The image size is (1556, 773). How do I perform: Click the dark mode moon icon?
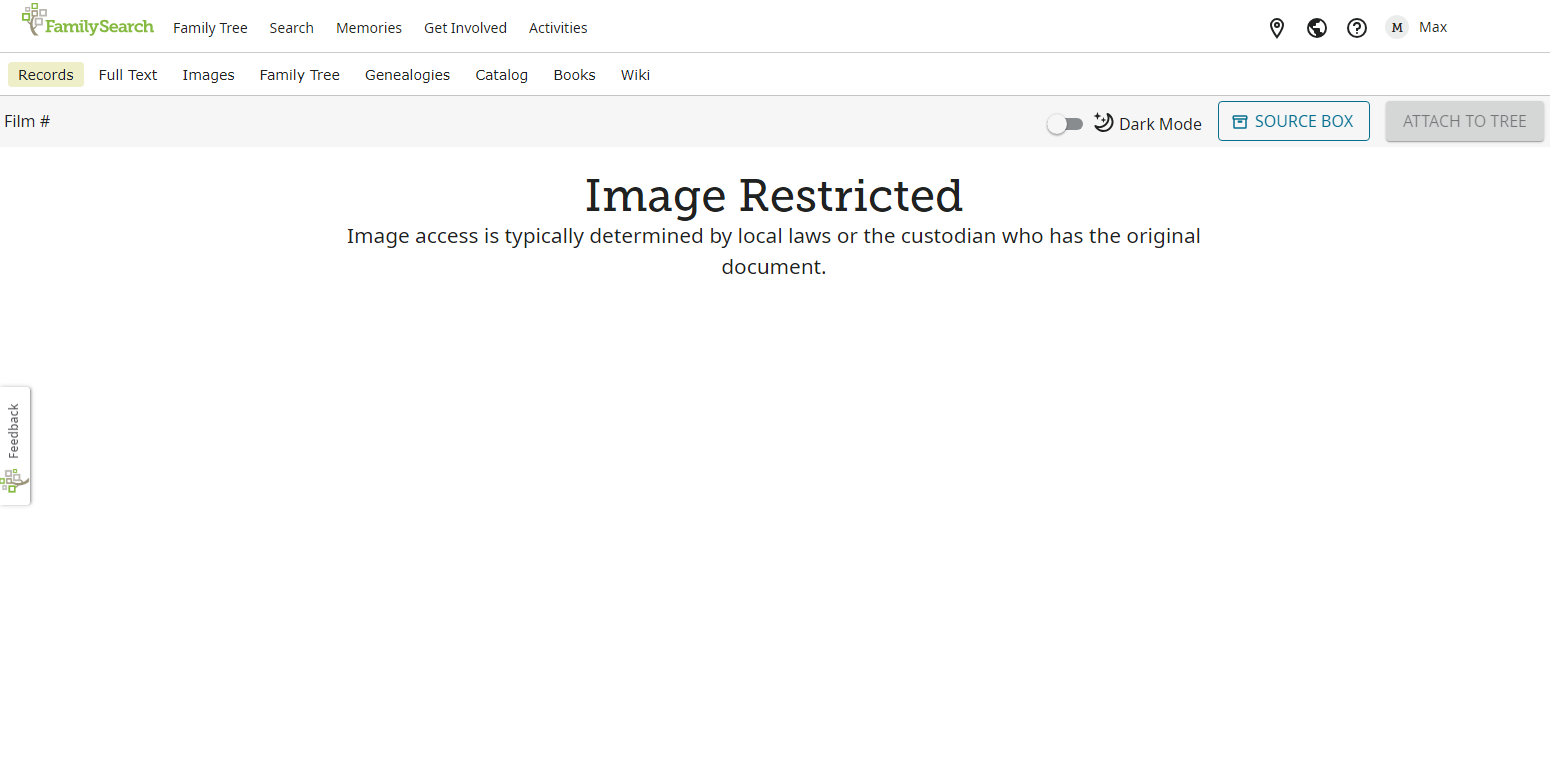(x=1103, y=122)
